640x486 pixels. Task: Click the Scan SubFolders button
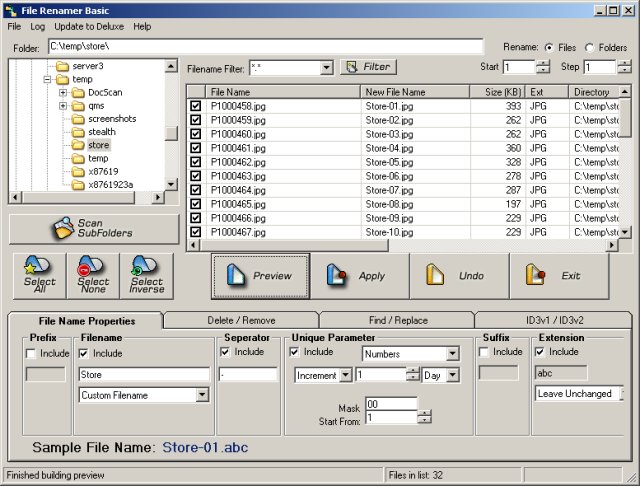94,229
